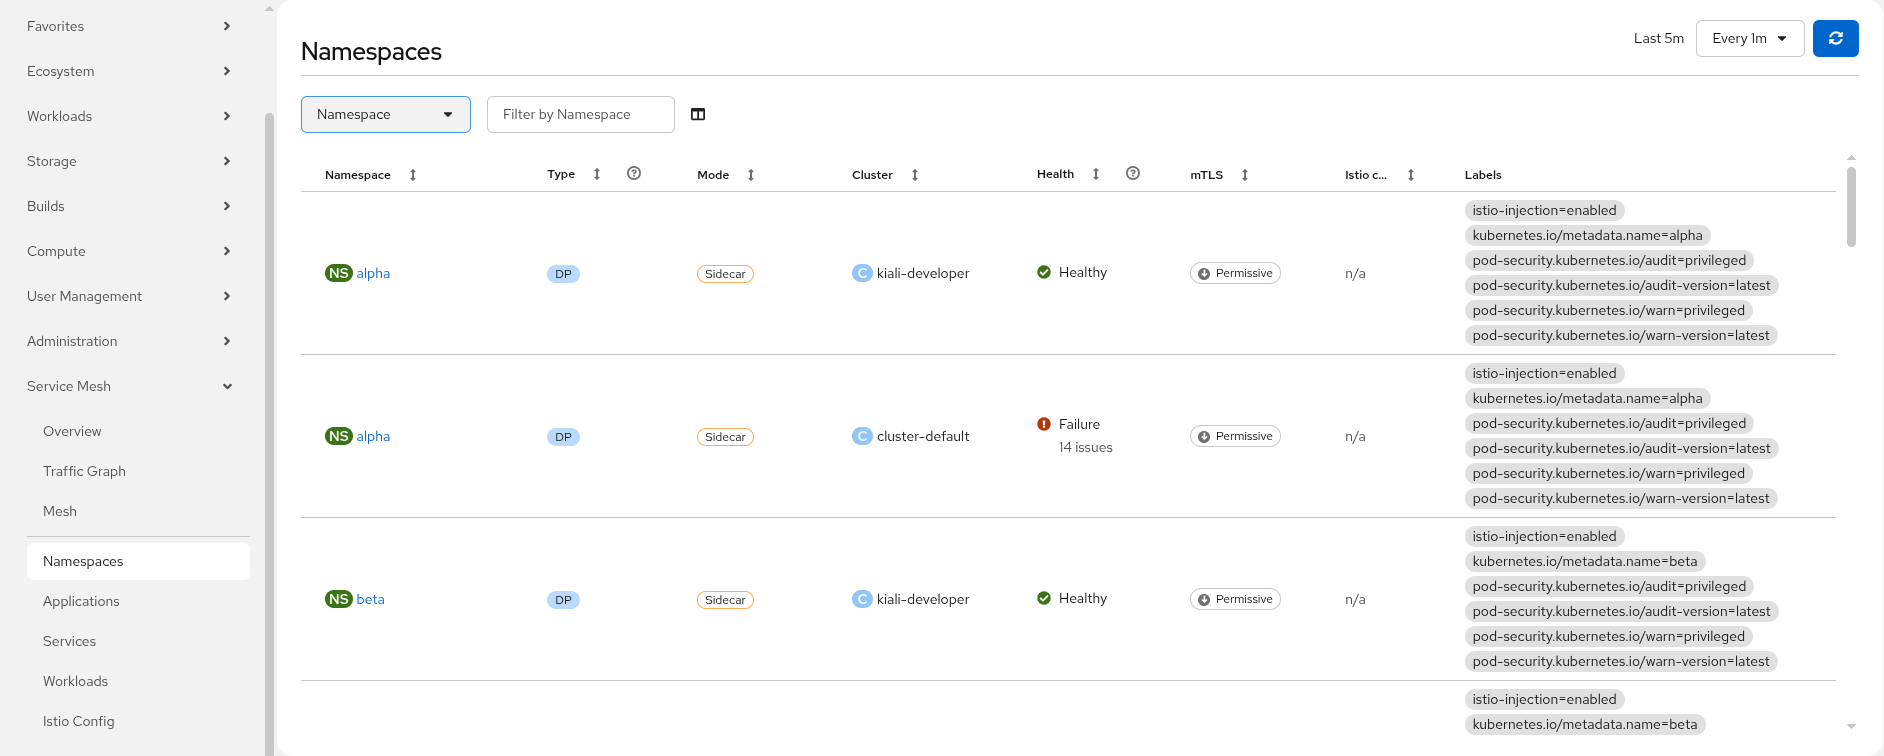Click DP type badge in alpha kiali-developer row
1884x756 pixels.
(x=563, y=274)
